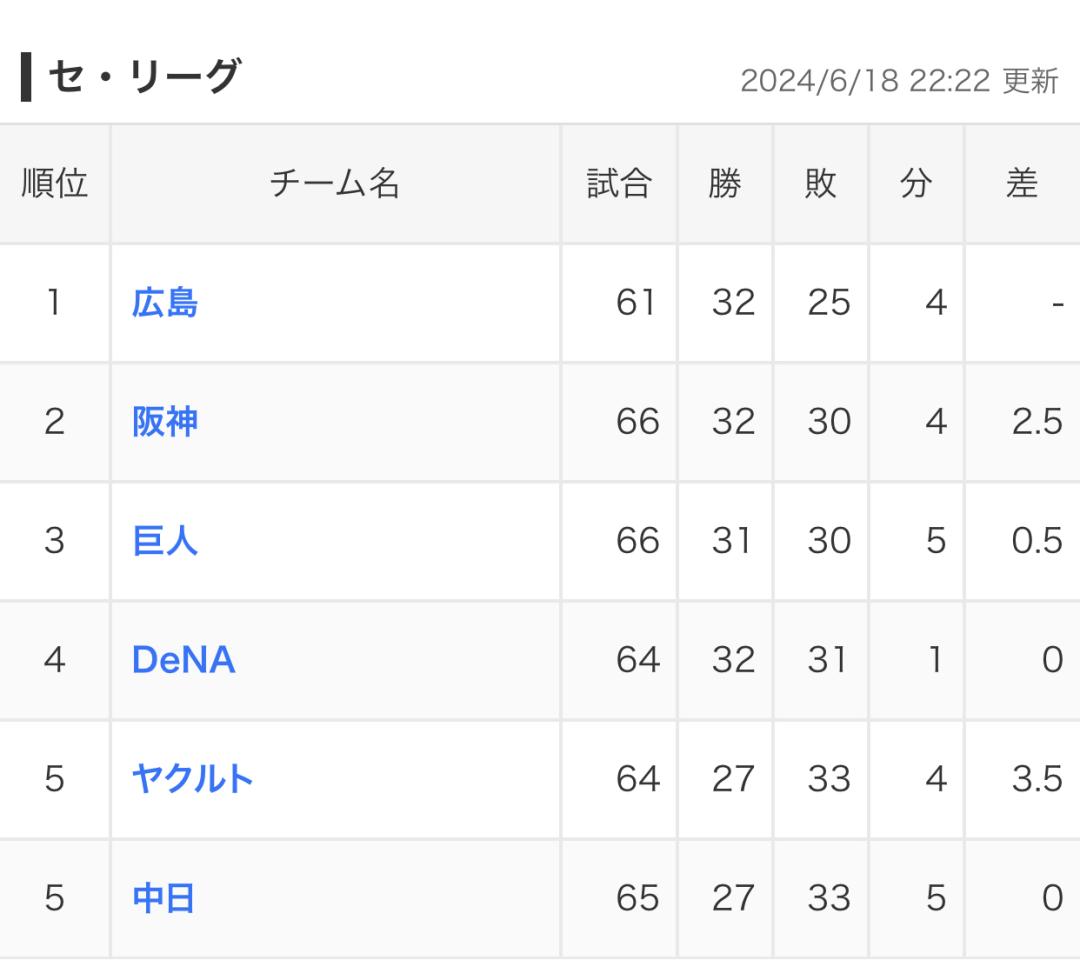Click the セ・リーグ section heading
The image size is (1080, 967).
pyautogui.click(x=145, y=76)
